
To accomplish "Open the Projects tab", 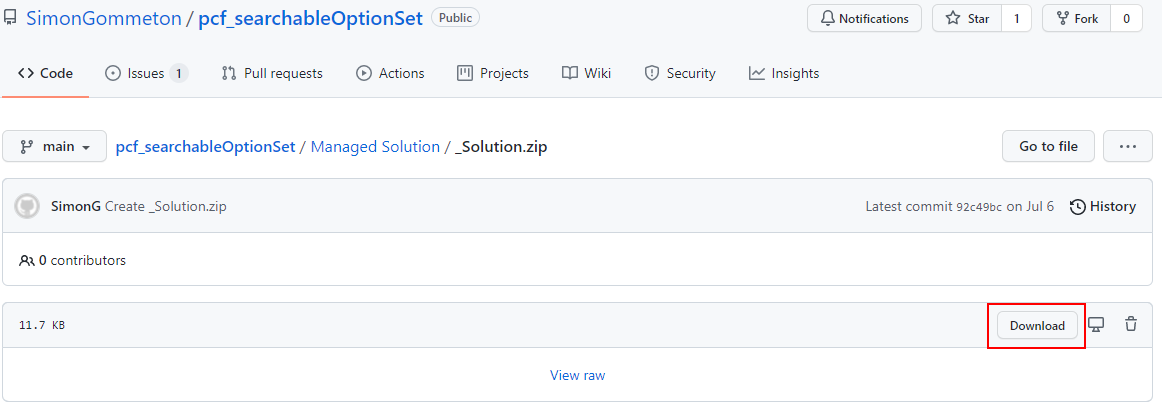I will pos(493,73).
